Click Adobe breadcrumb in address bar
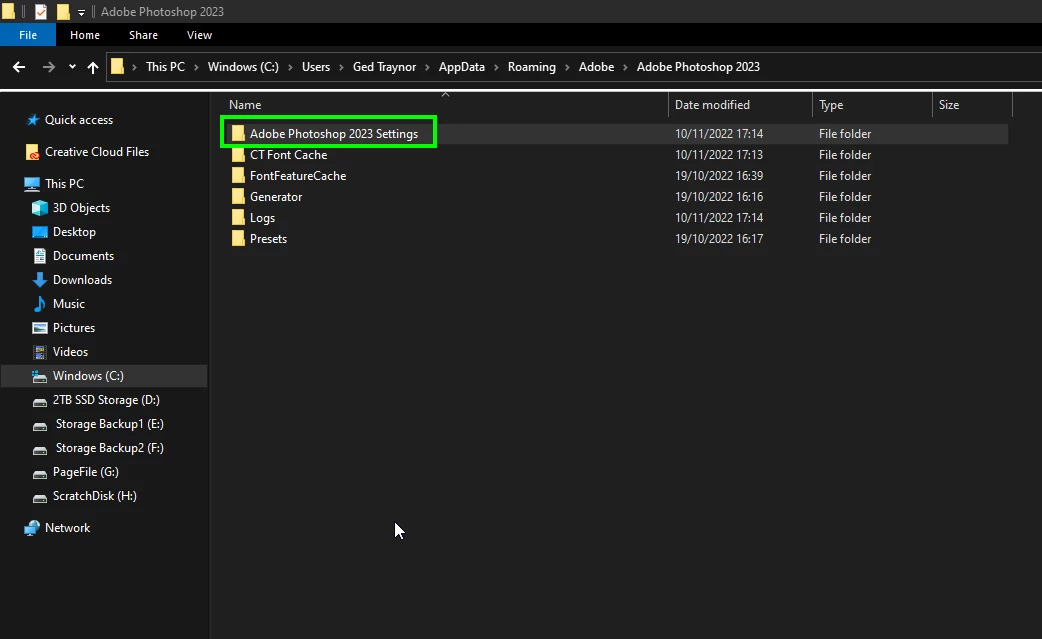Image resolution: width=1042 pixels, height=639 pixels. 596,67
